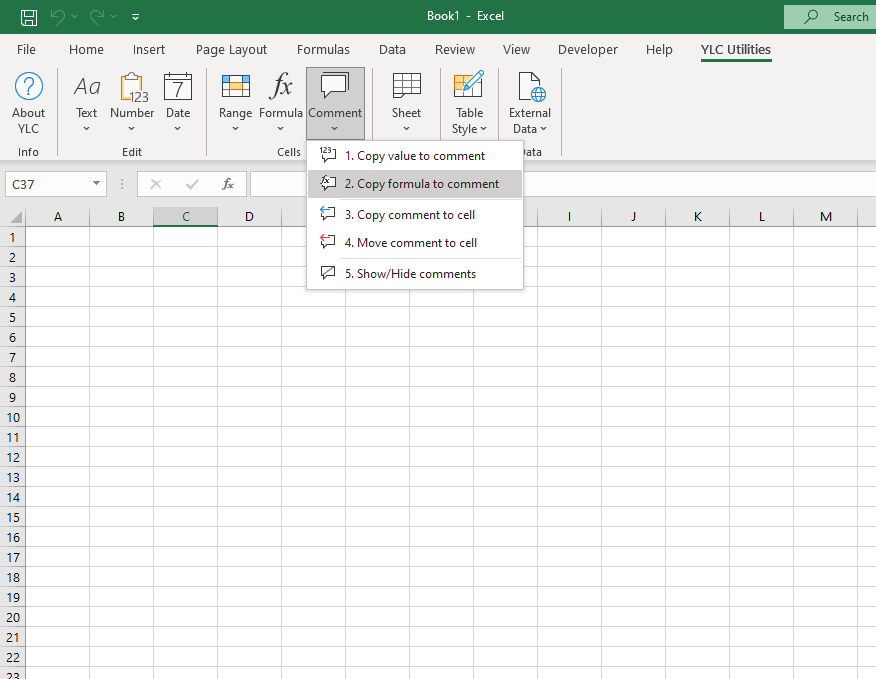Viewport: 876px width, 679px height.
Task: Choose Copy value to comment
Action: pos(414,156)
